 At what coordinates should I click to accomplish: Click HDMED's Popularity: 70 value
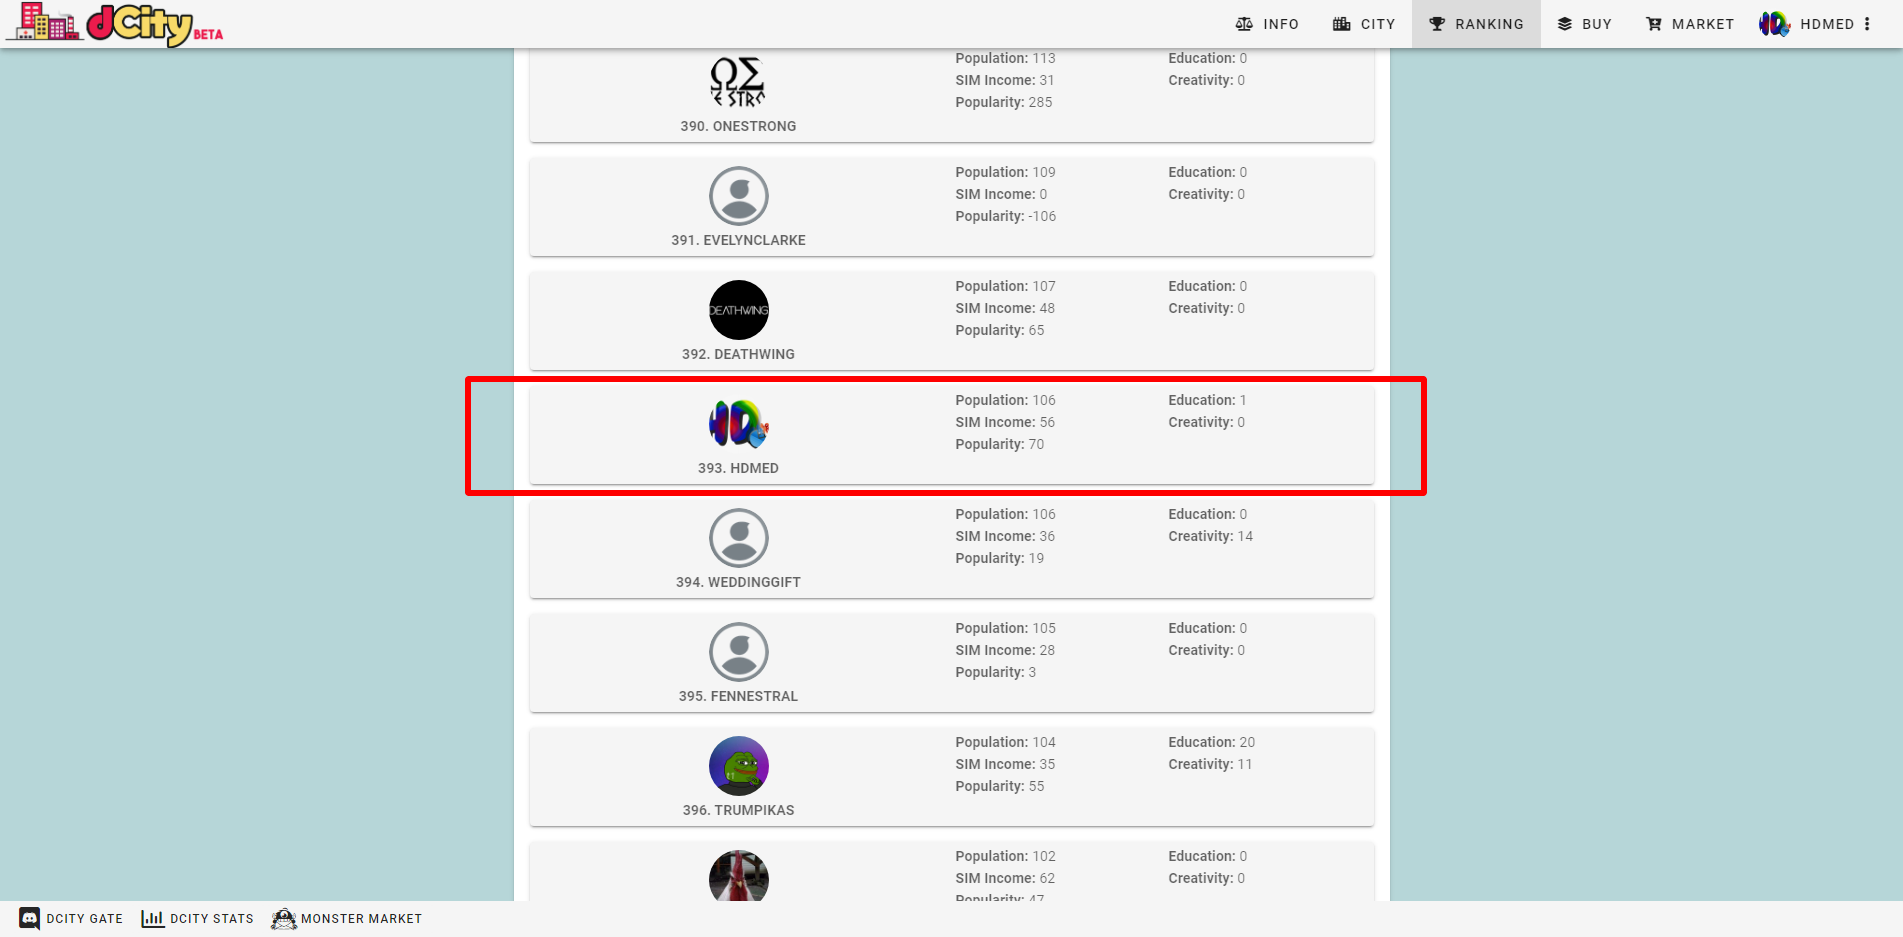999,444
